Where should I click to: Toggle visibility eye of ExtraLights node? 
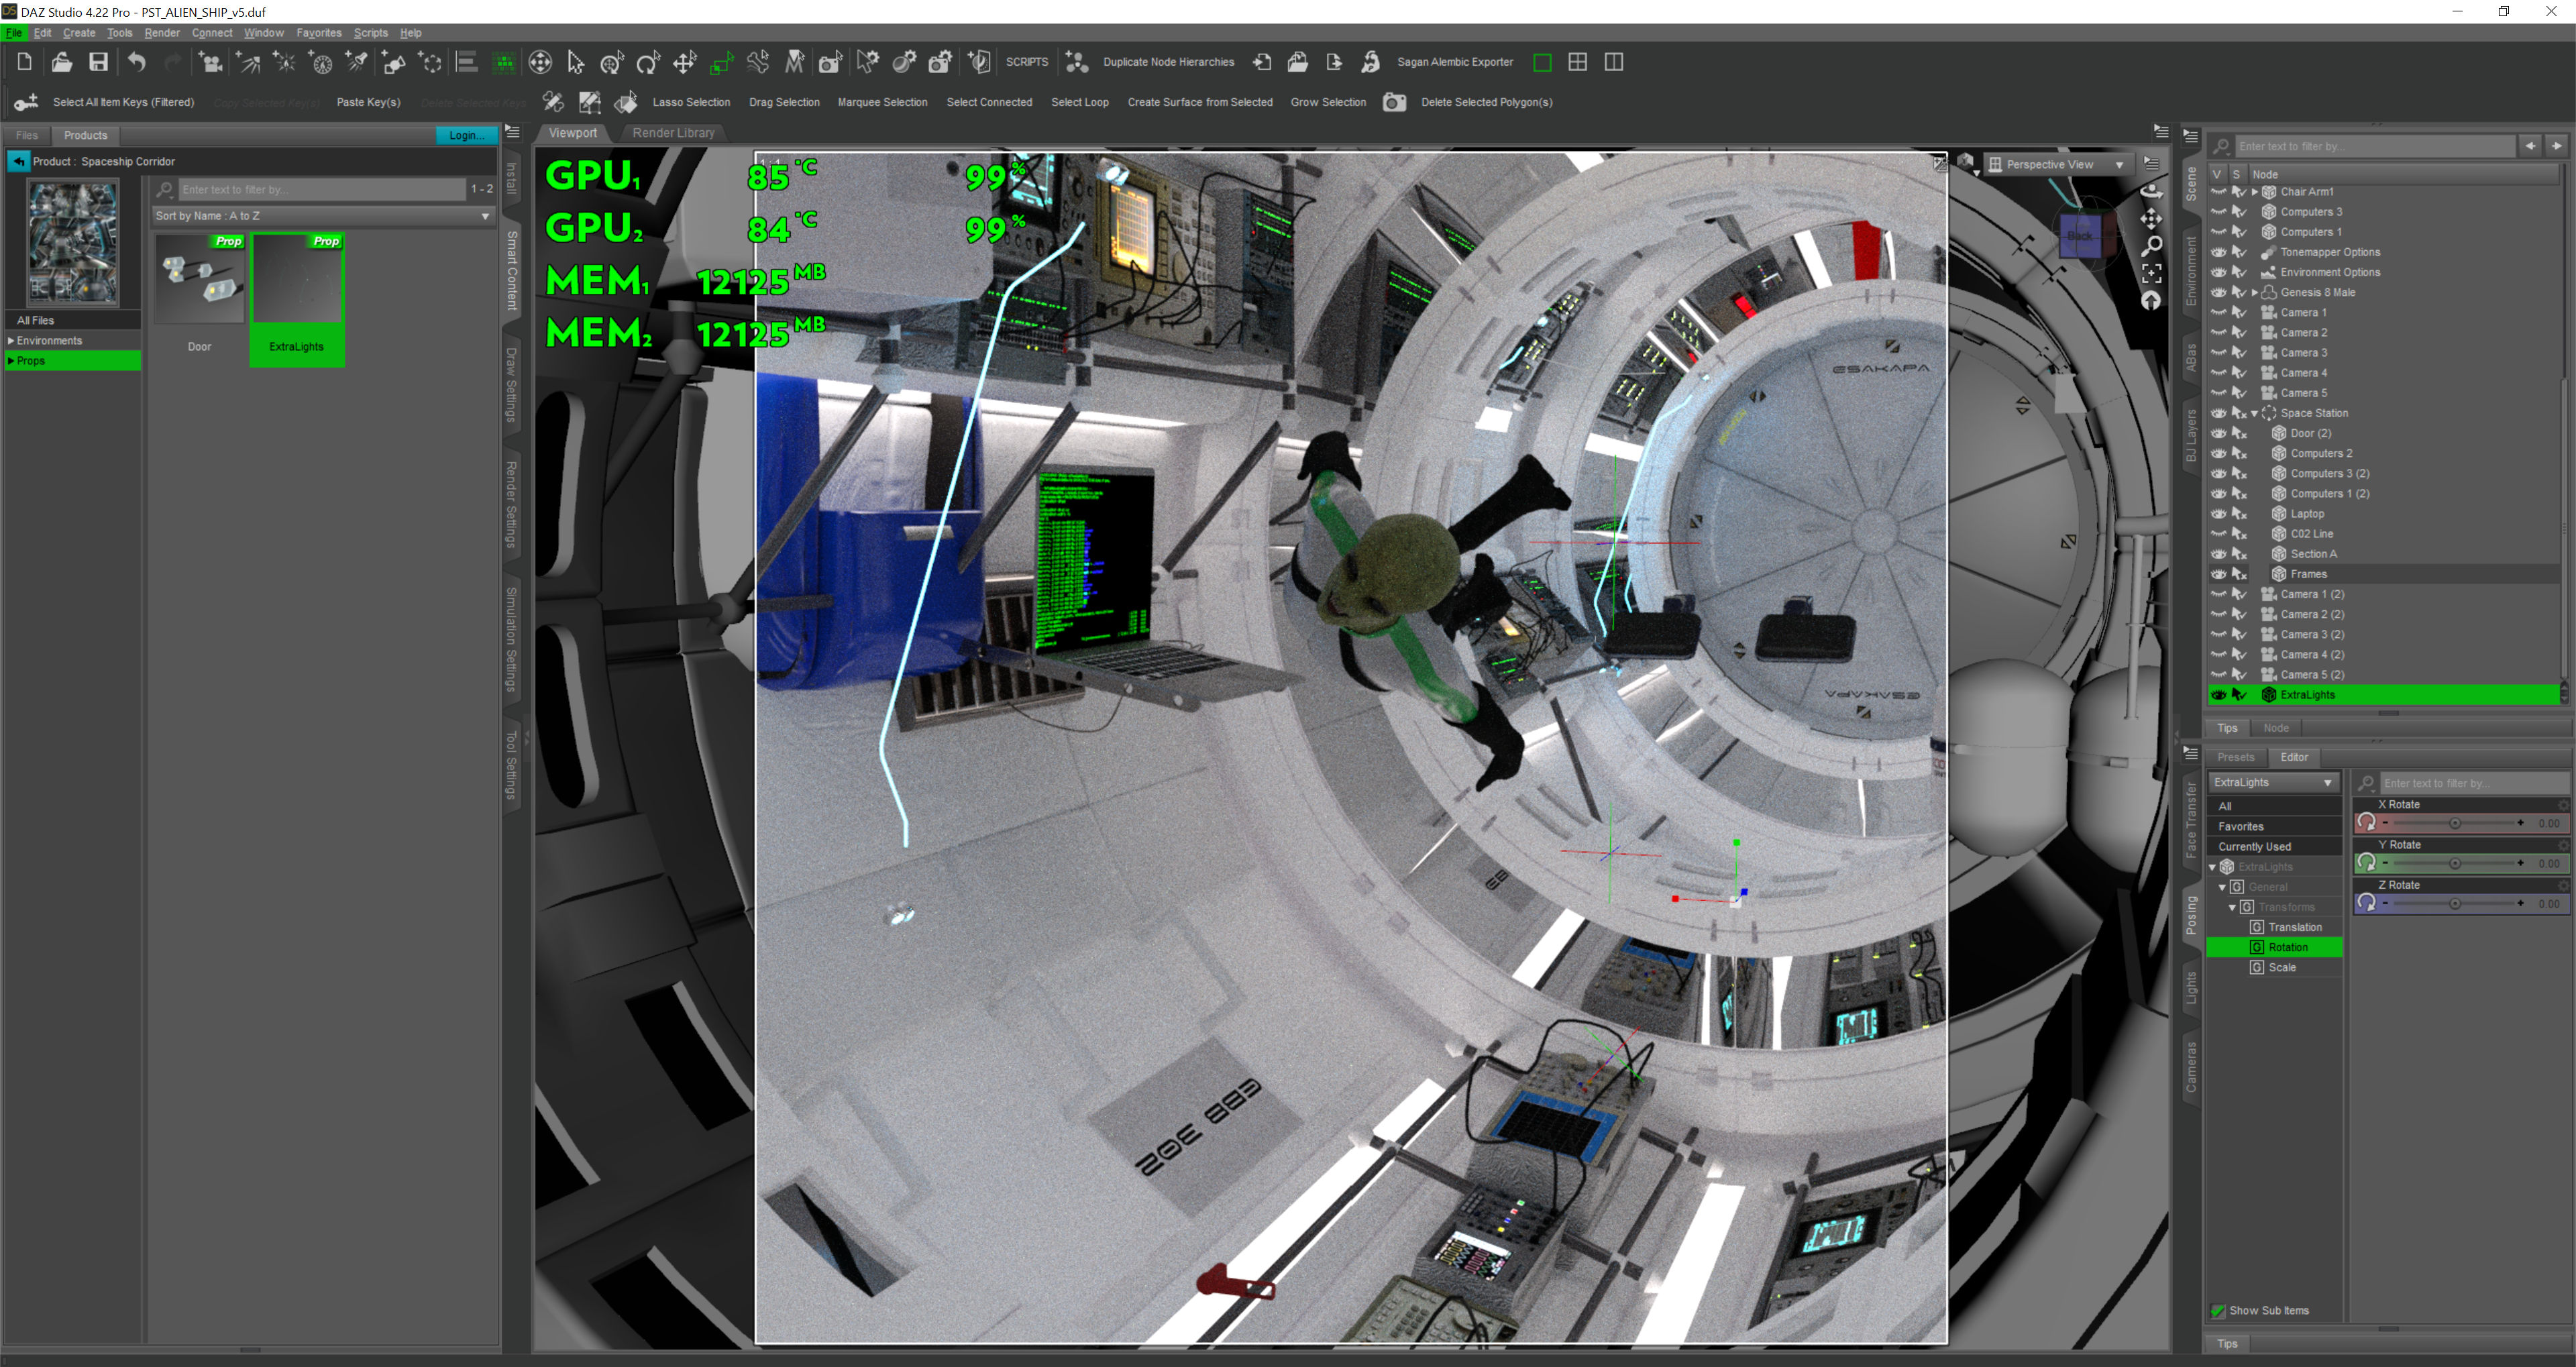pos(2218,695)
